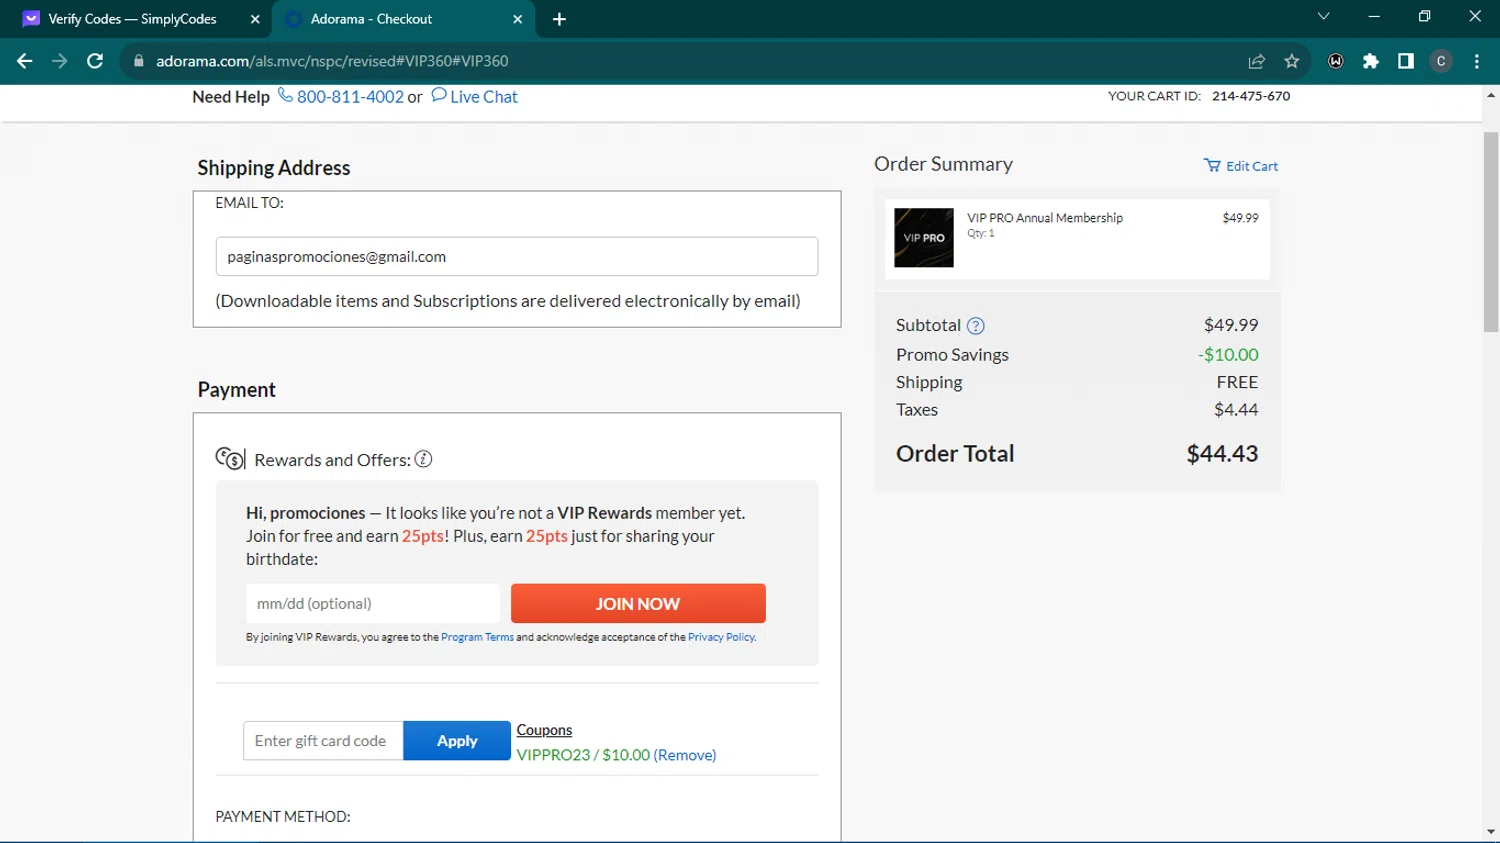Go back with the browser back arrow
Image resolution: width=1500 pixels, height=843 pixels.
click(25, 61)
